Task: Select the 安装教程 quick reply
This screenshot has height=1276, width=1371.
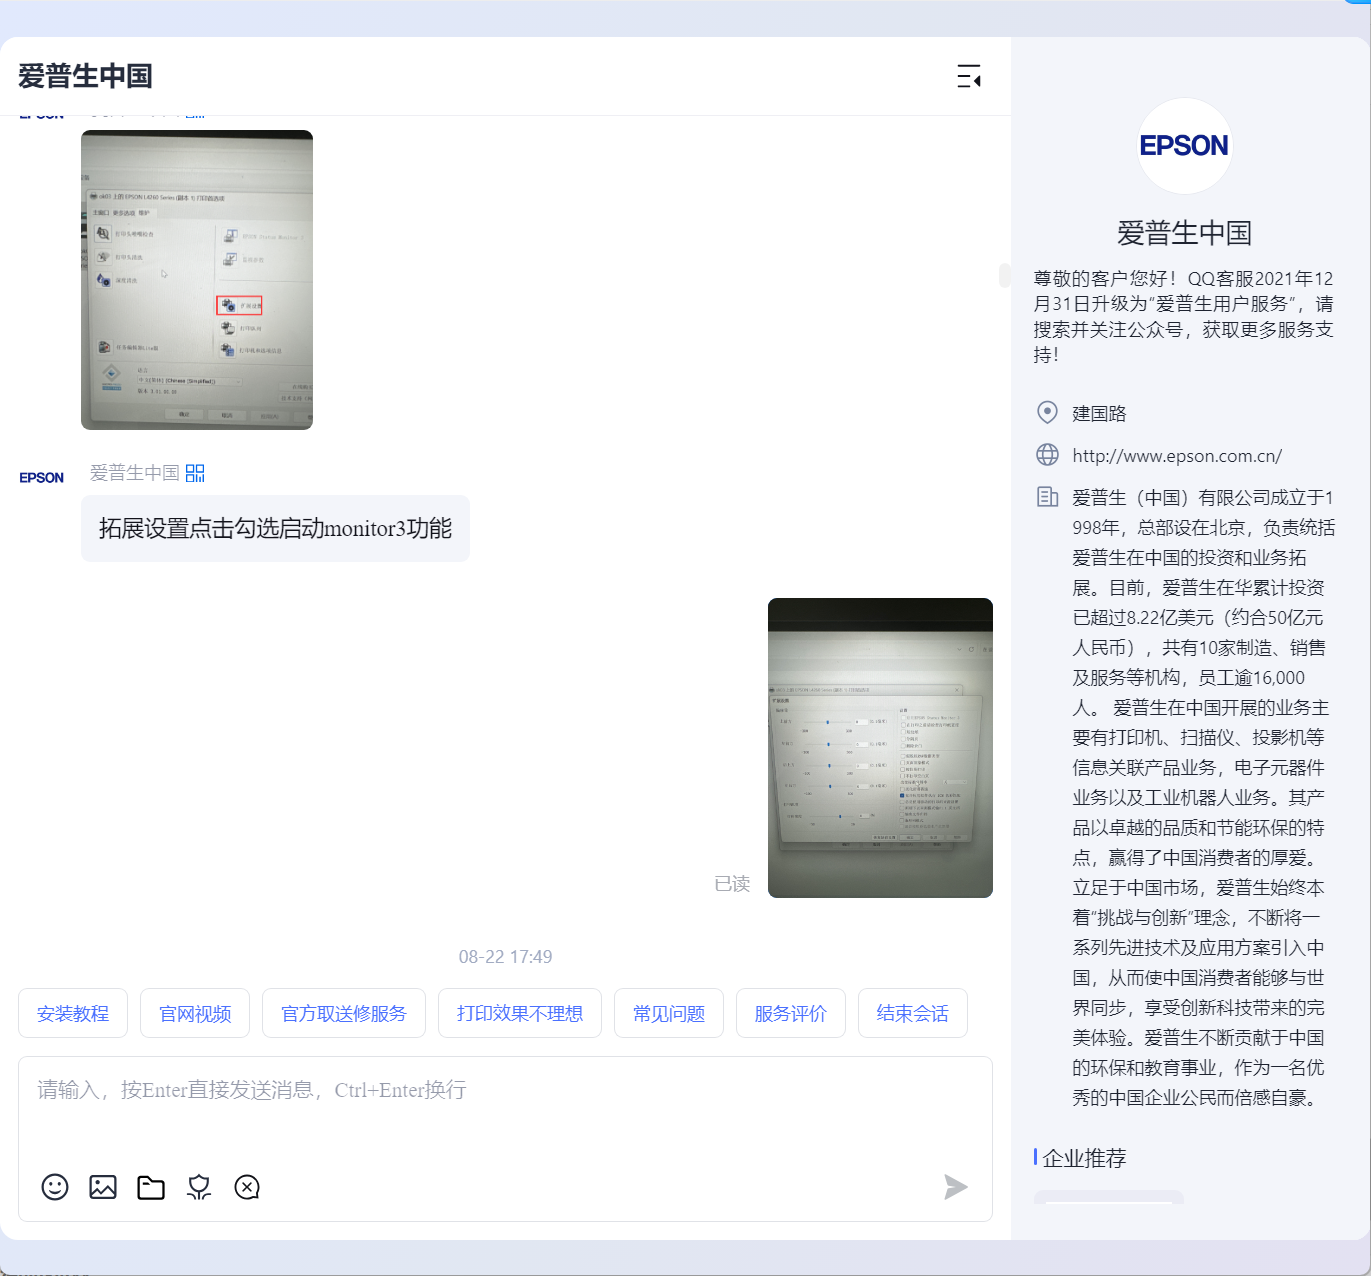Action: (73, 1014)
